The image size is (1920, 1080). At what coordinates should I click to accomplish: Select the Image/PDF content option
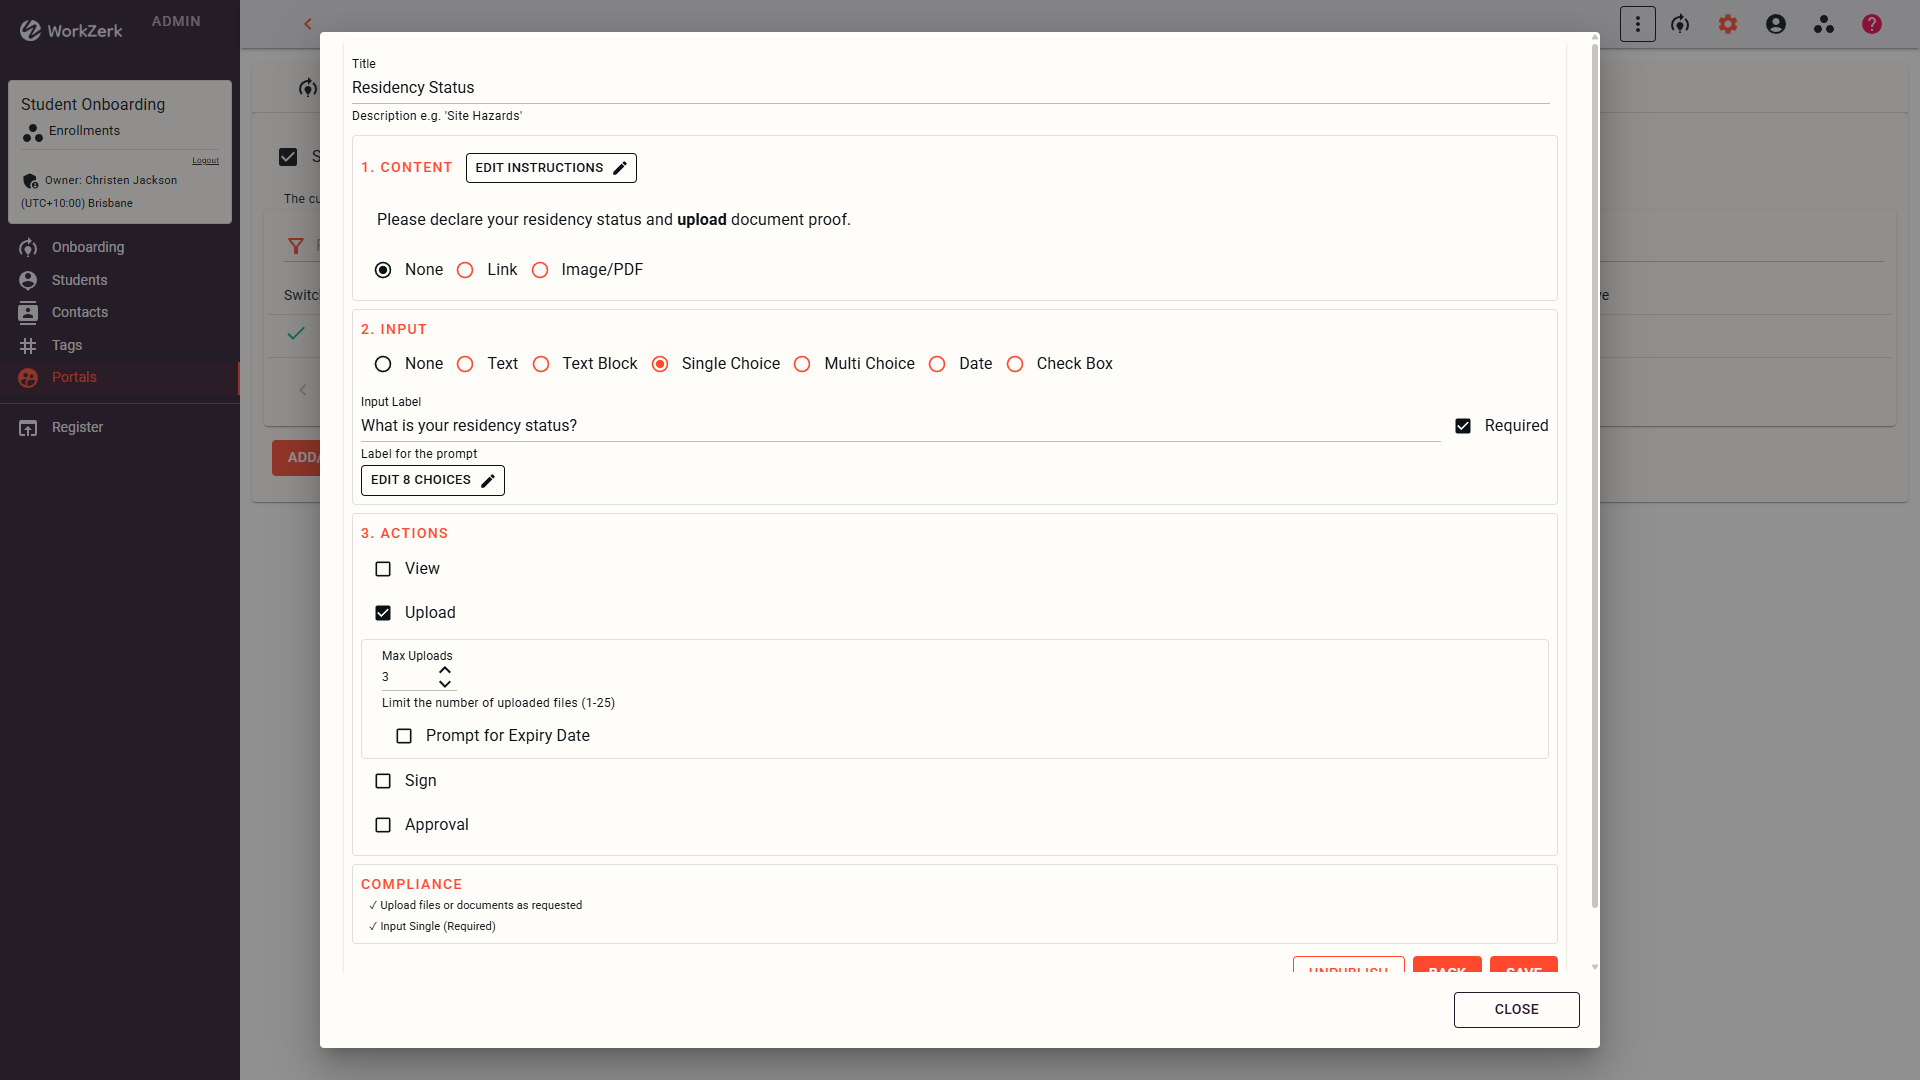click(541, 270)
